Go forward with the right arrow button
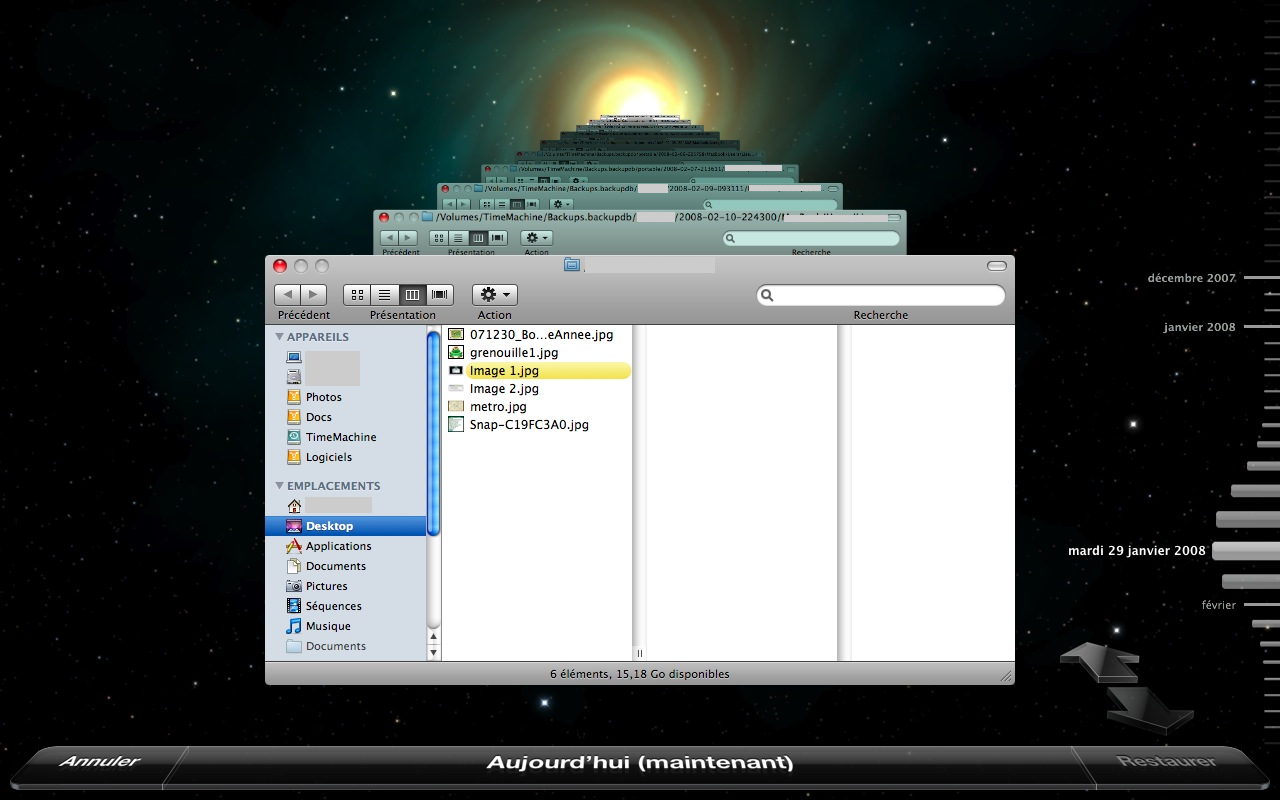The height and width of the screenshot is (800, 1280). [x=314, y=294]
